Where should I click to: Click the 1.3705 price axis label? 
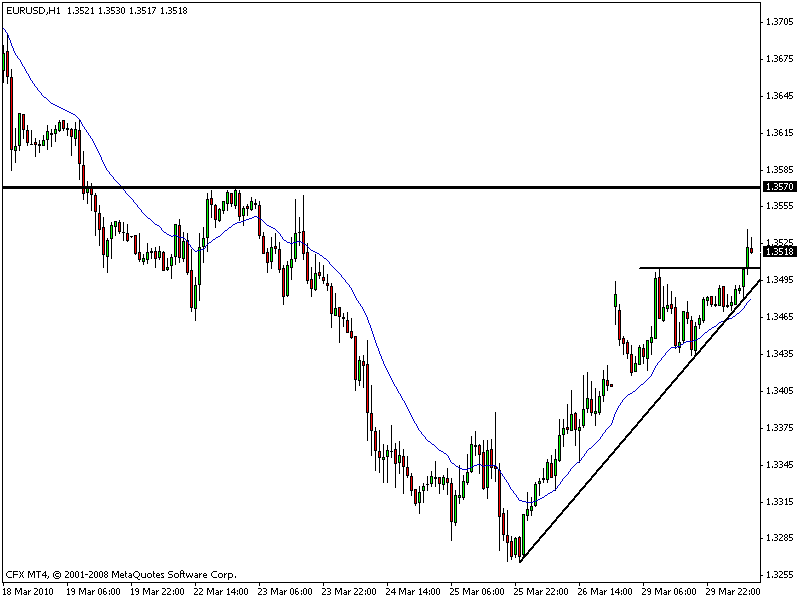click(779, 22)
